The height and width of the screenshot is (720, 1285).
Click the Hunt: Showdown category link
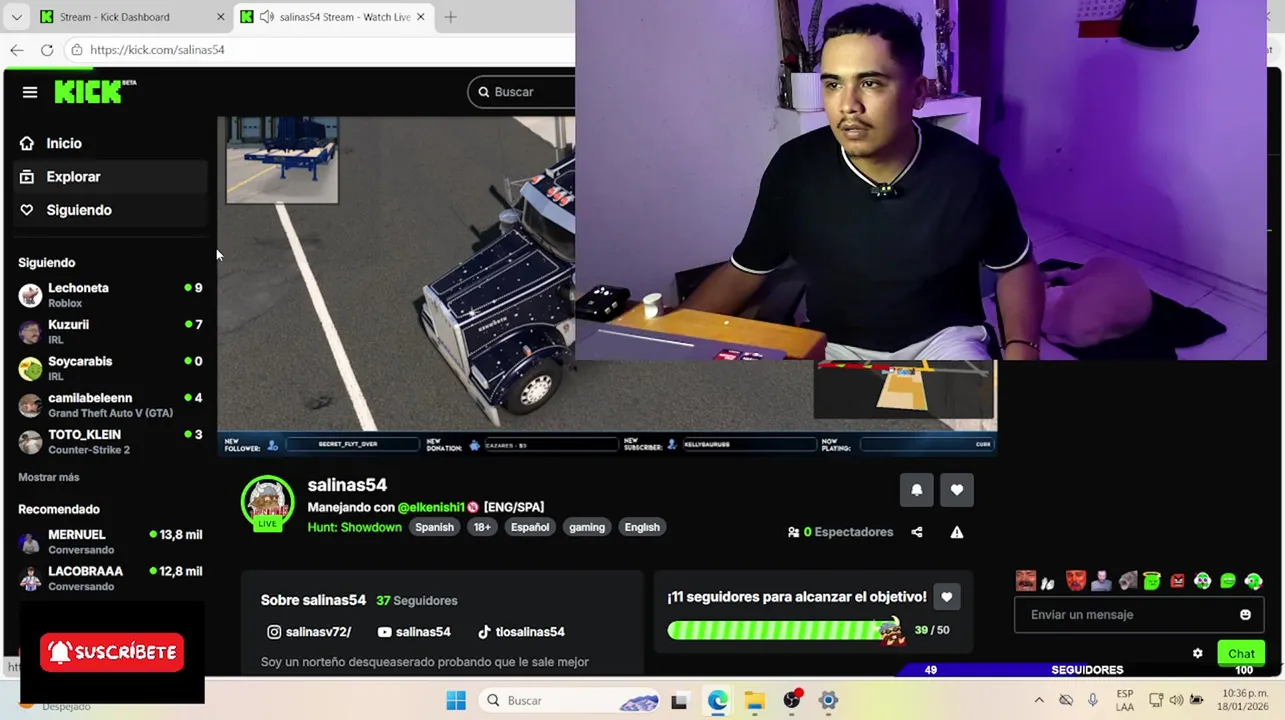click(x=354, y=527)
